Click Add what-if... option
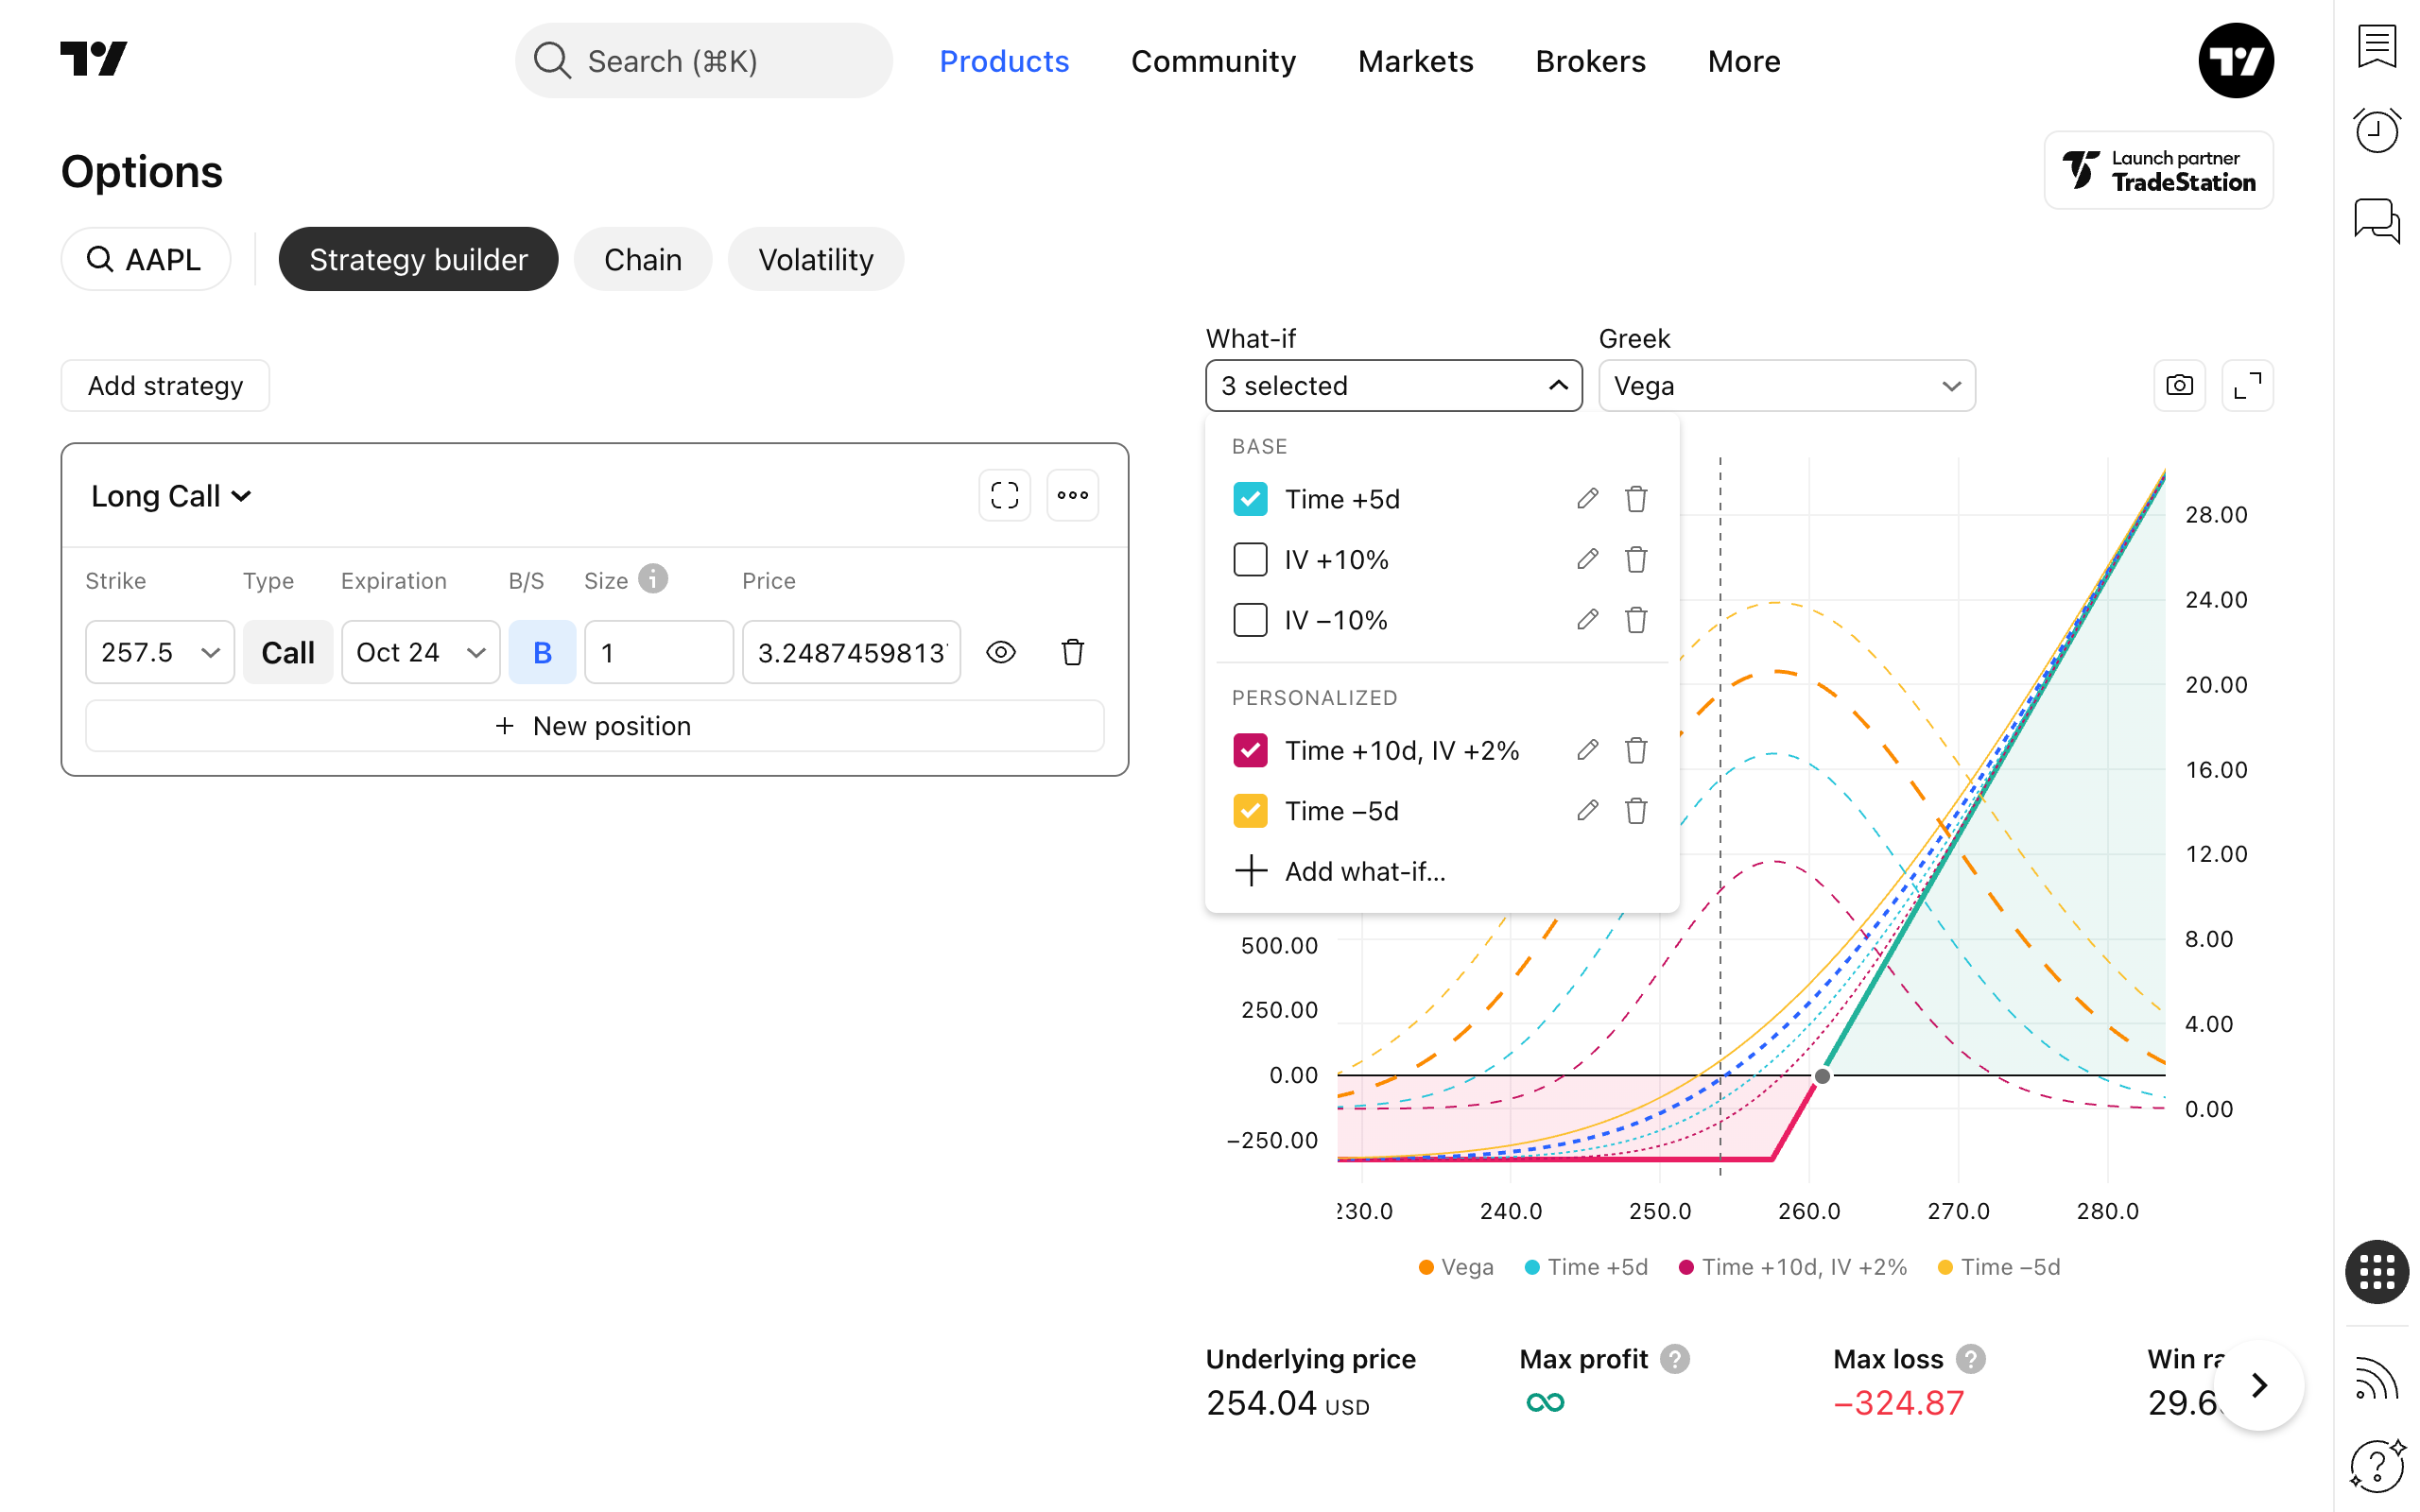Image resolution: width=2420 pixels, height=1512 pixels. (1364, 872)
